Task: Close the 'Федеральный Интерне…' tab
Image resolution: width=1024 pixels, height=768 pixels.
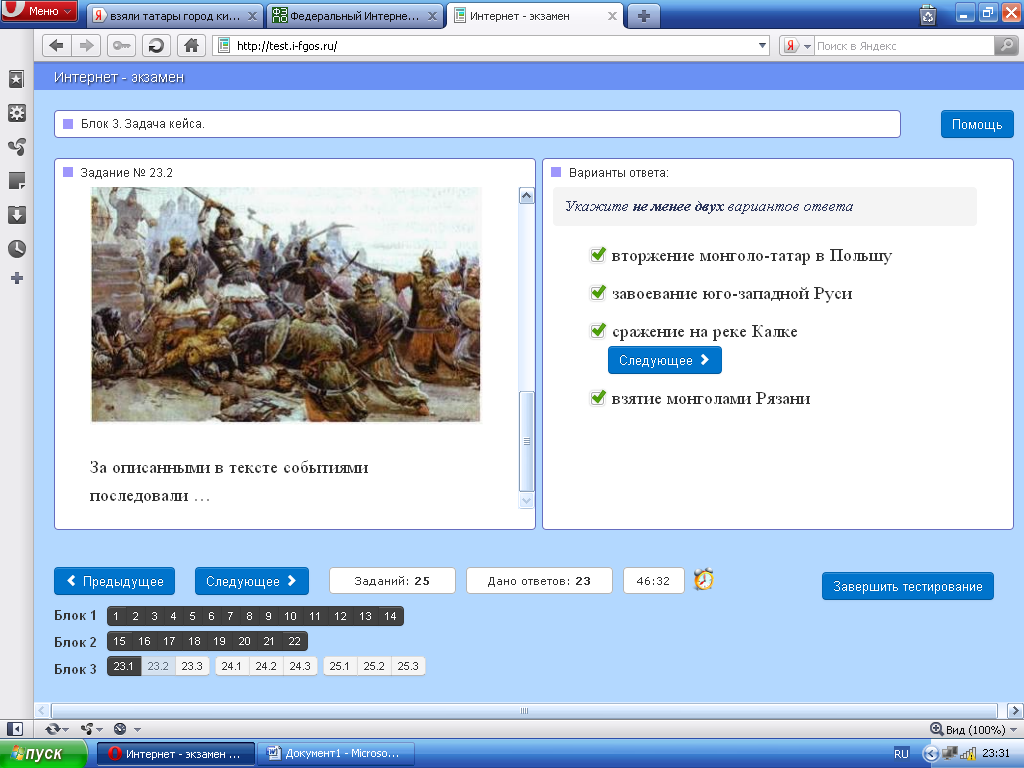Action: (x=432, y=16)
